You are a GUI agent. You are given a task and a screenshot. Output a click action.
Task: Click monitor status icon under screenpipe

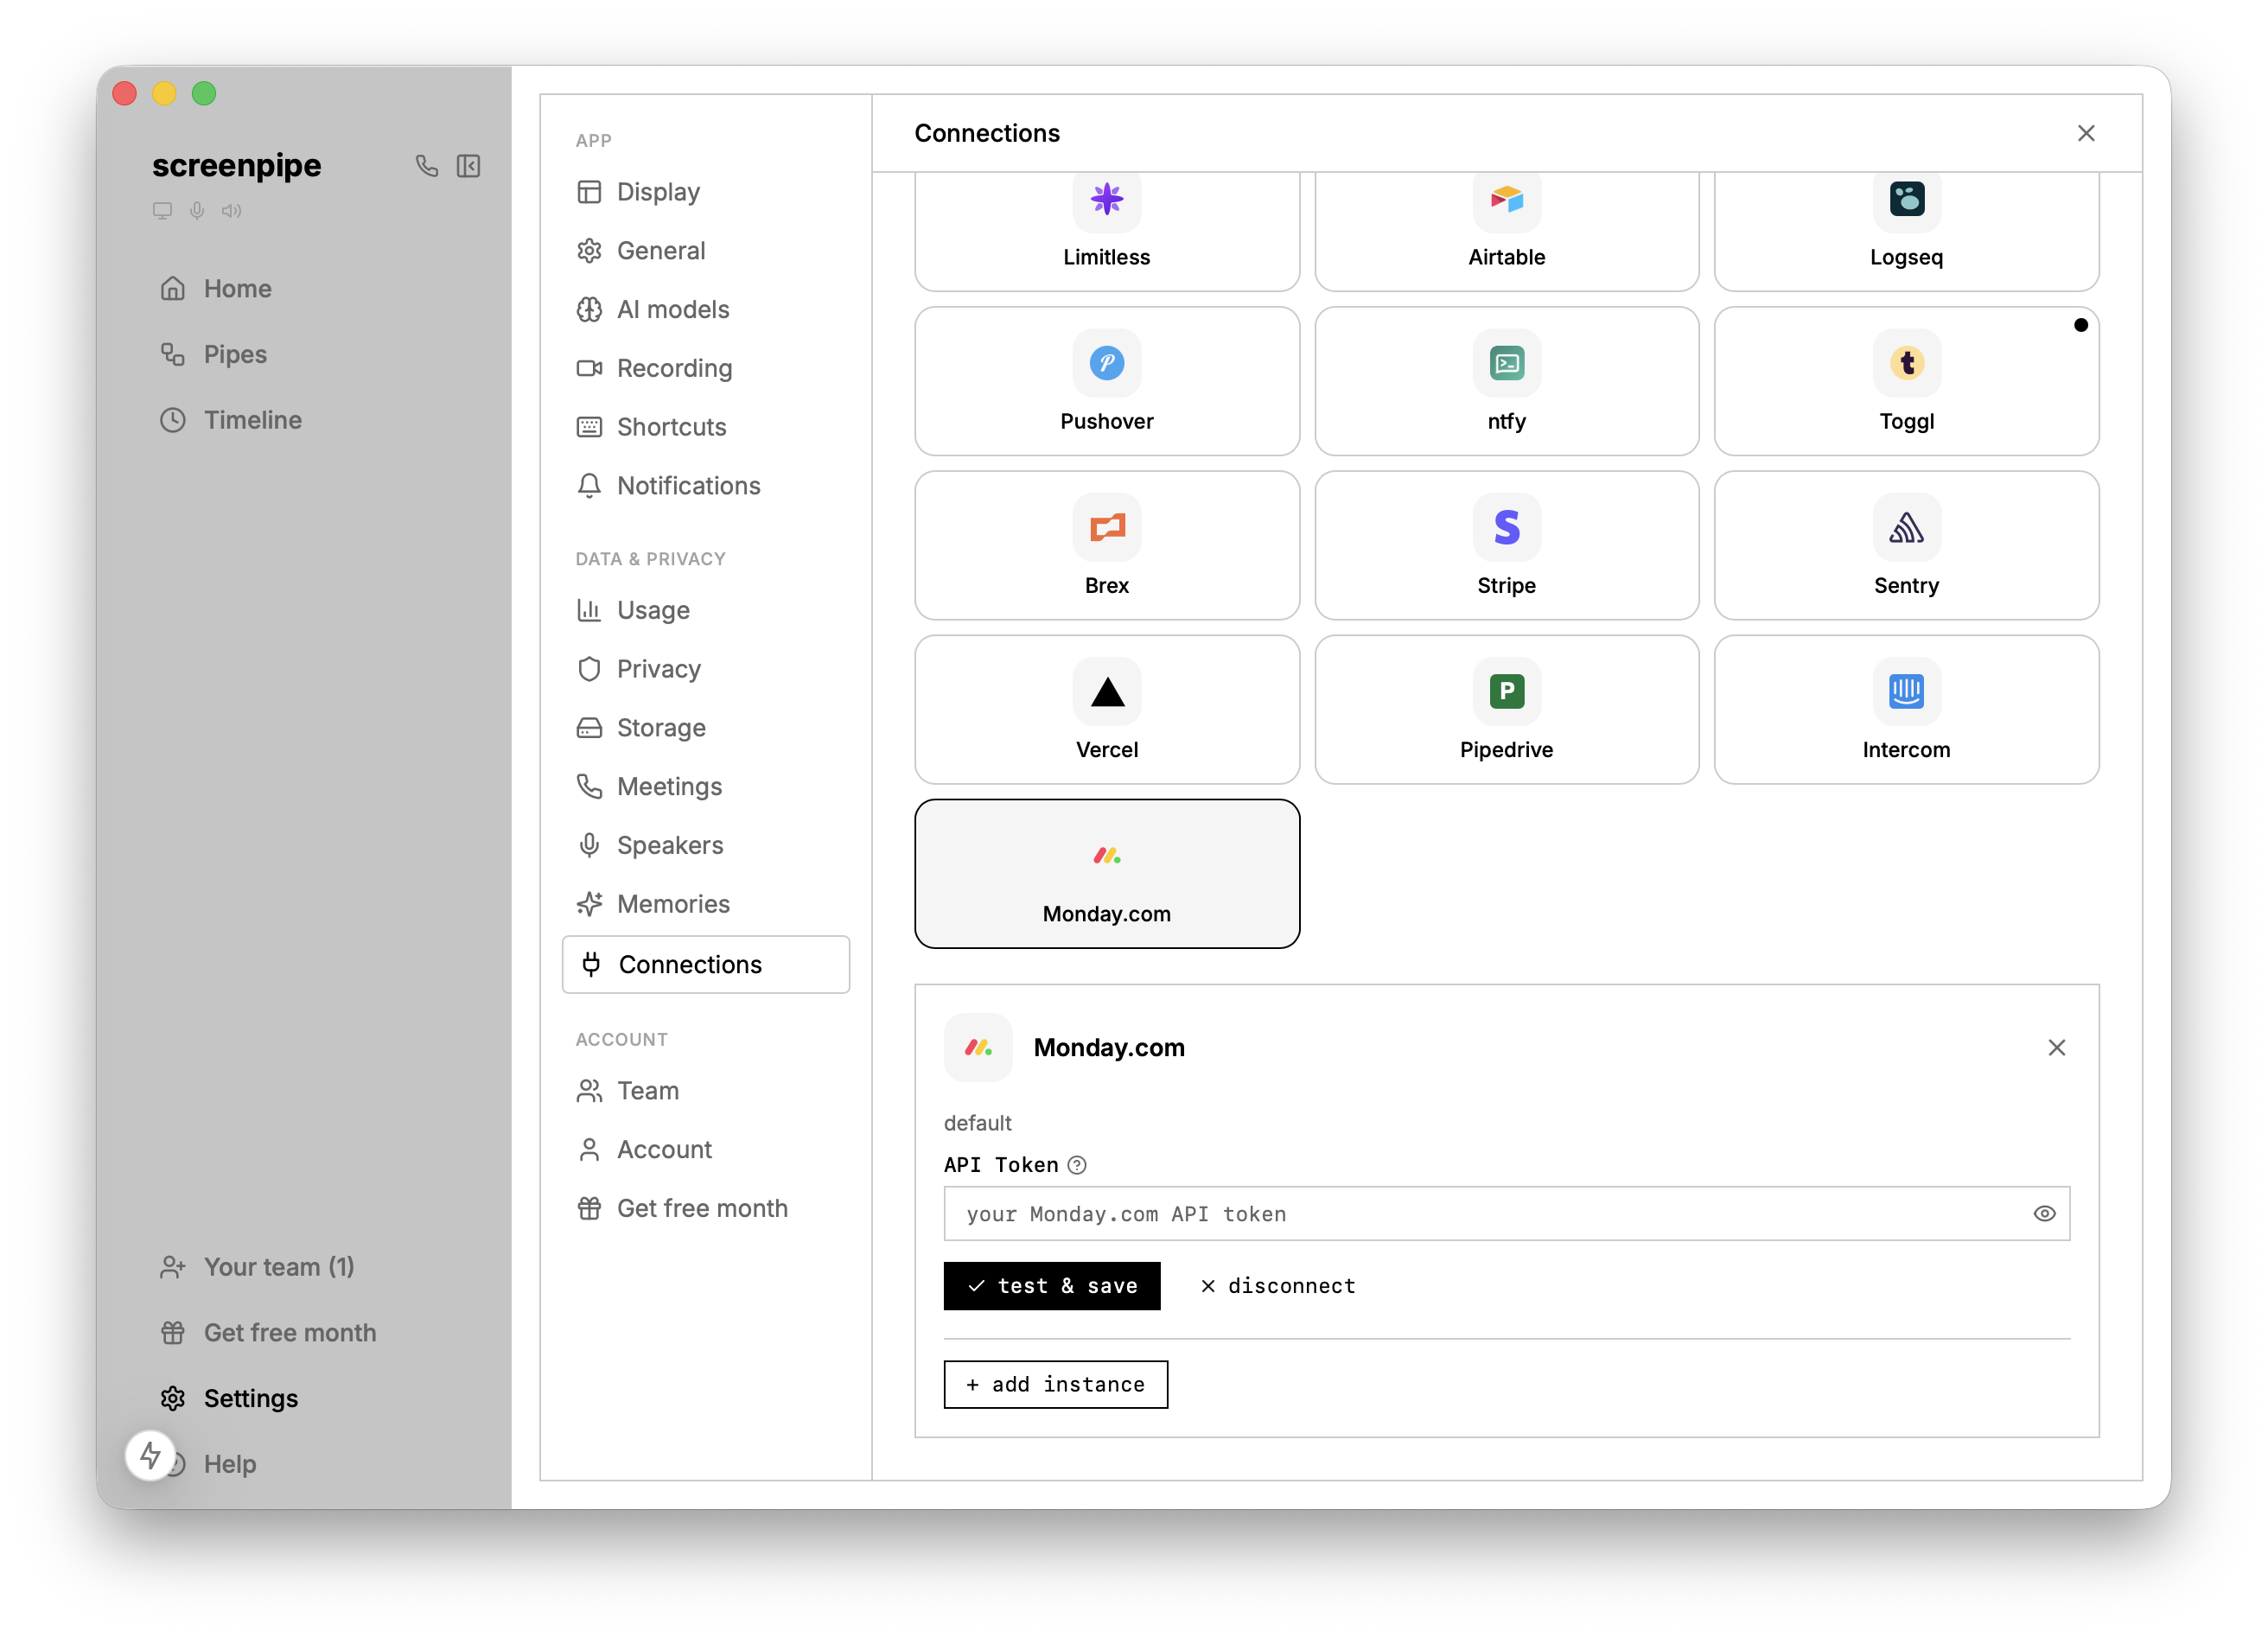point(162,211)
